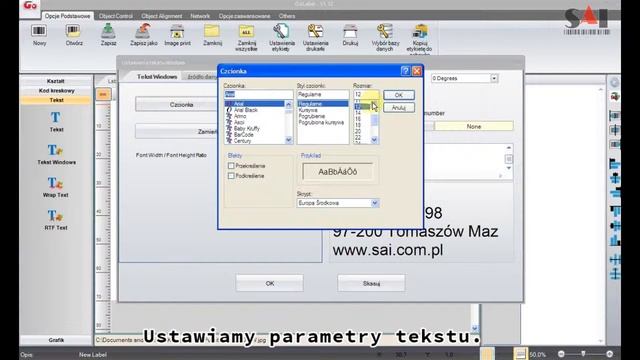
Task: Click zoom in plus icon in status bar
Action: pos(609,354)
